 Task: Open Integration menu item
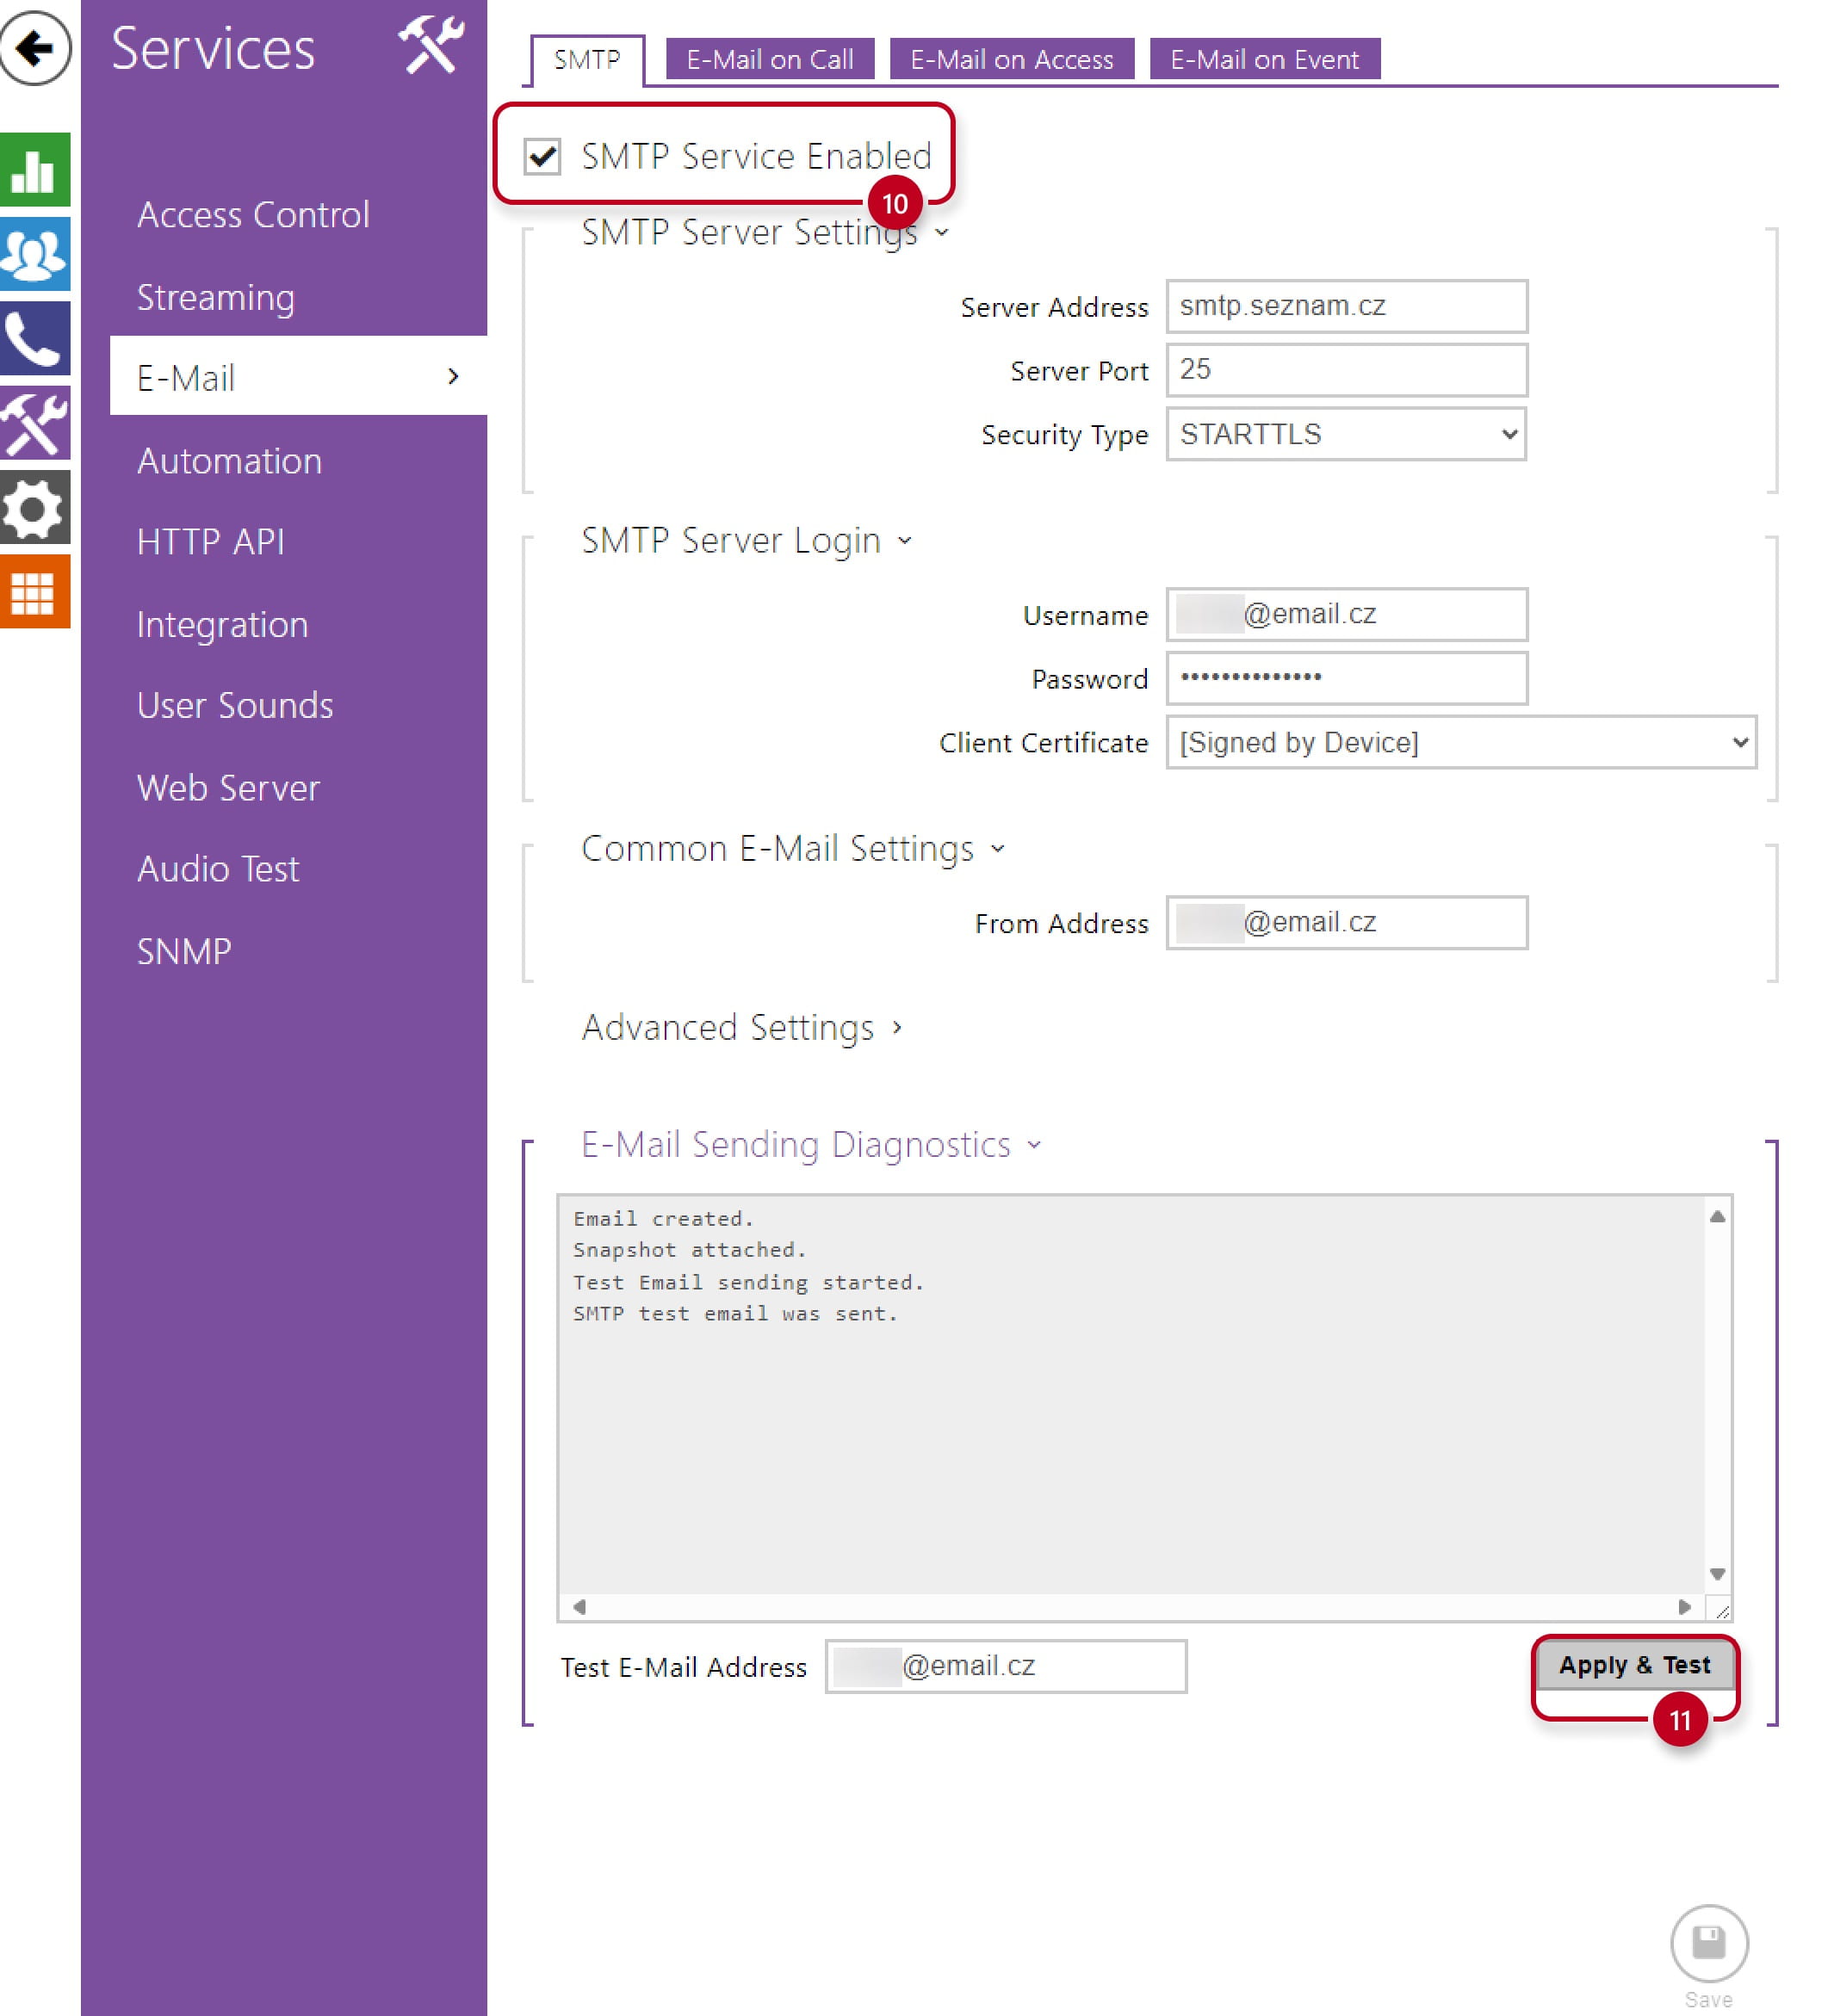point(222,625)
